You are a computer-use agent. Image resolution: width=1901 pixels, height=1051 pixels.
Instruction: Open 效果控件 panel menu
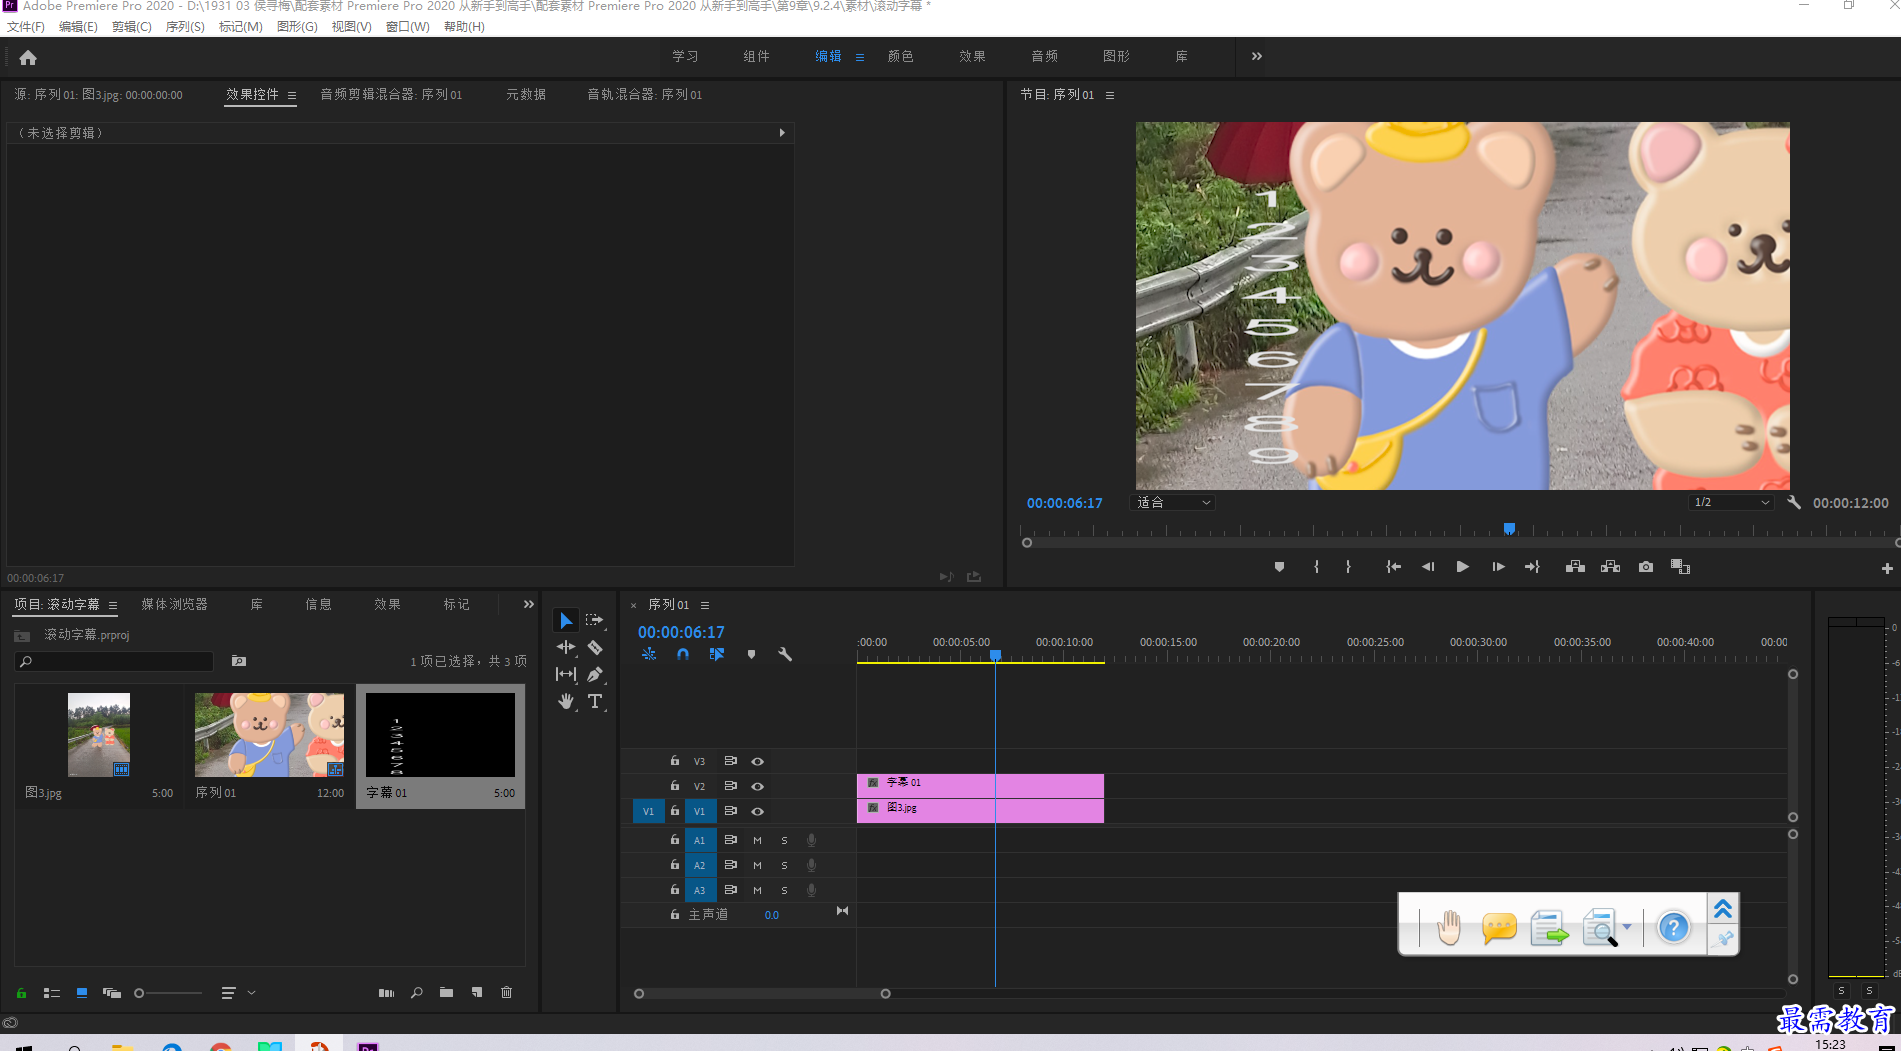coord(292,95)
